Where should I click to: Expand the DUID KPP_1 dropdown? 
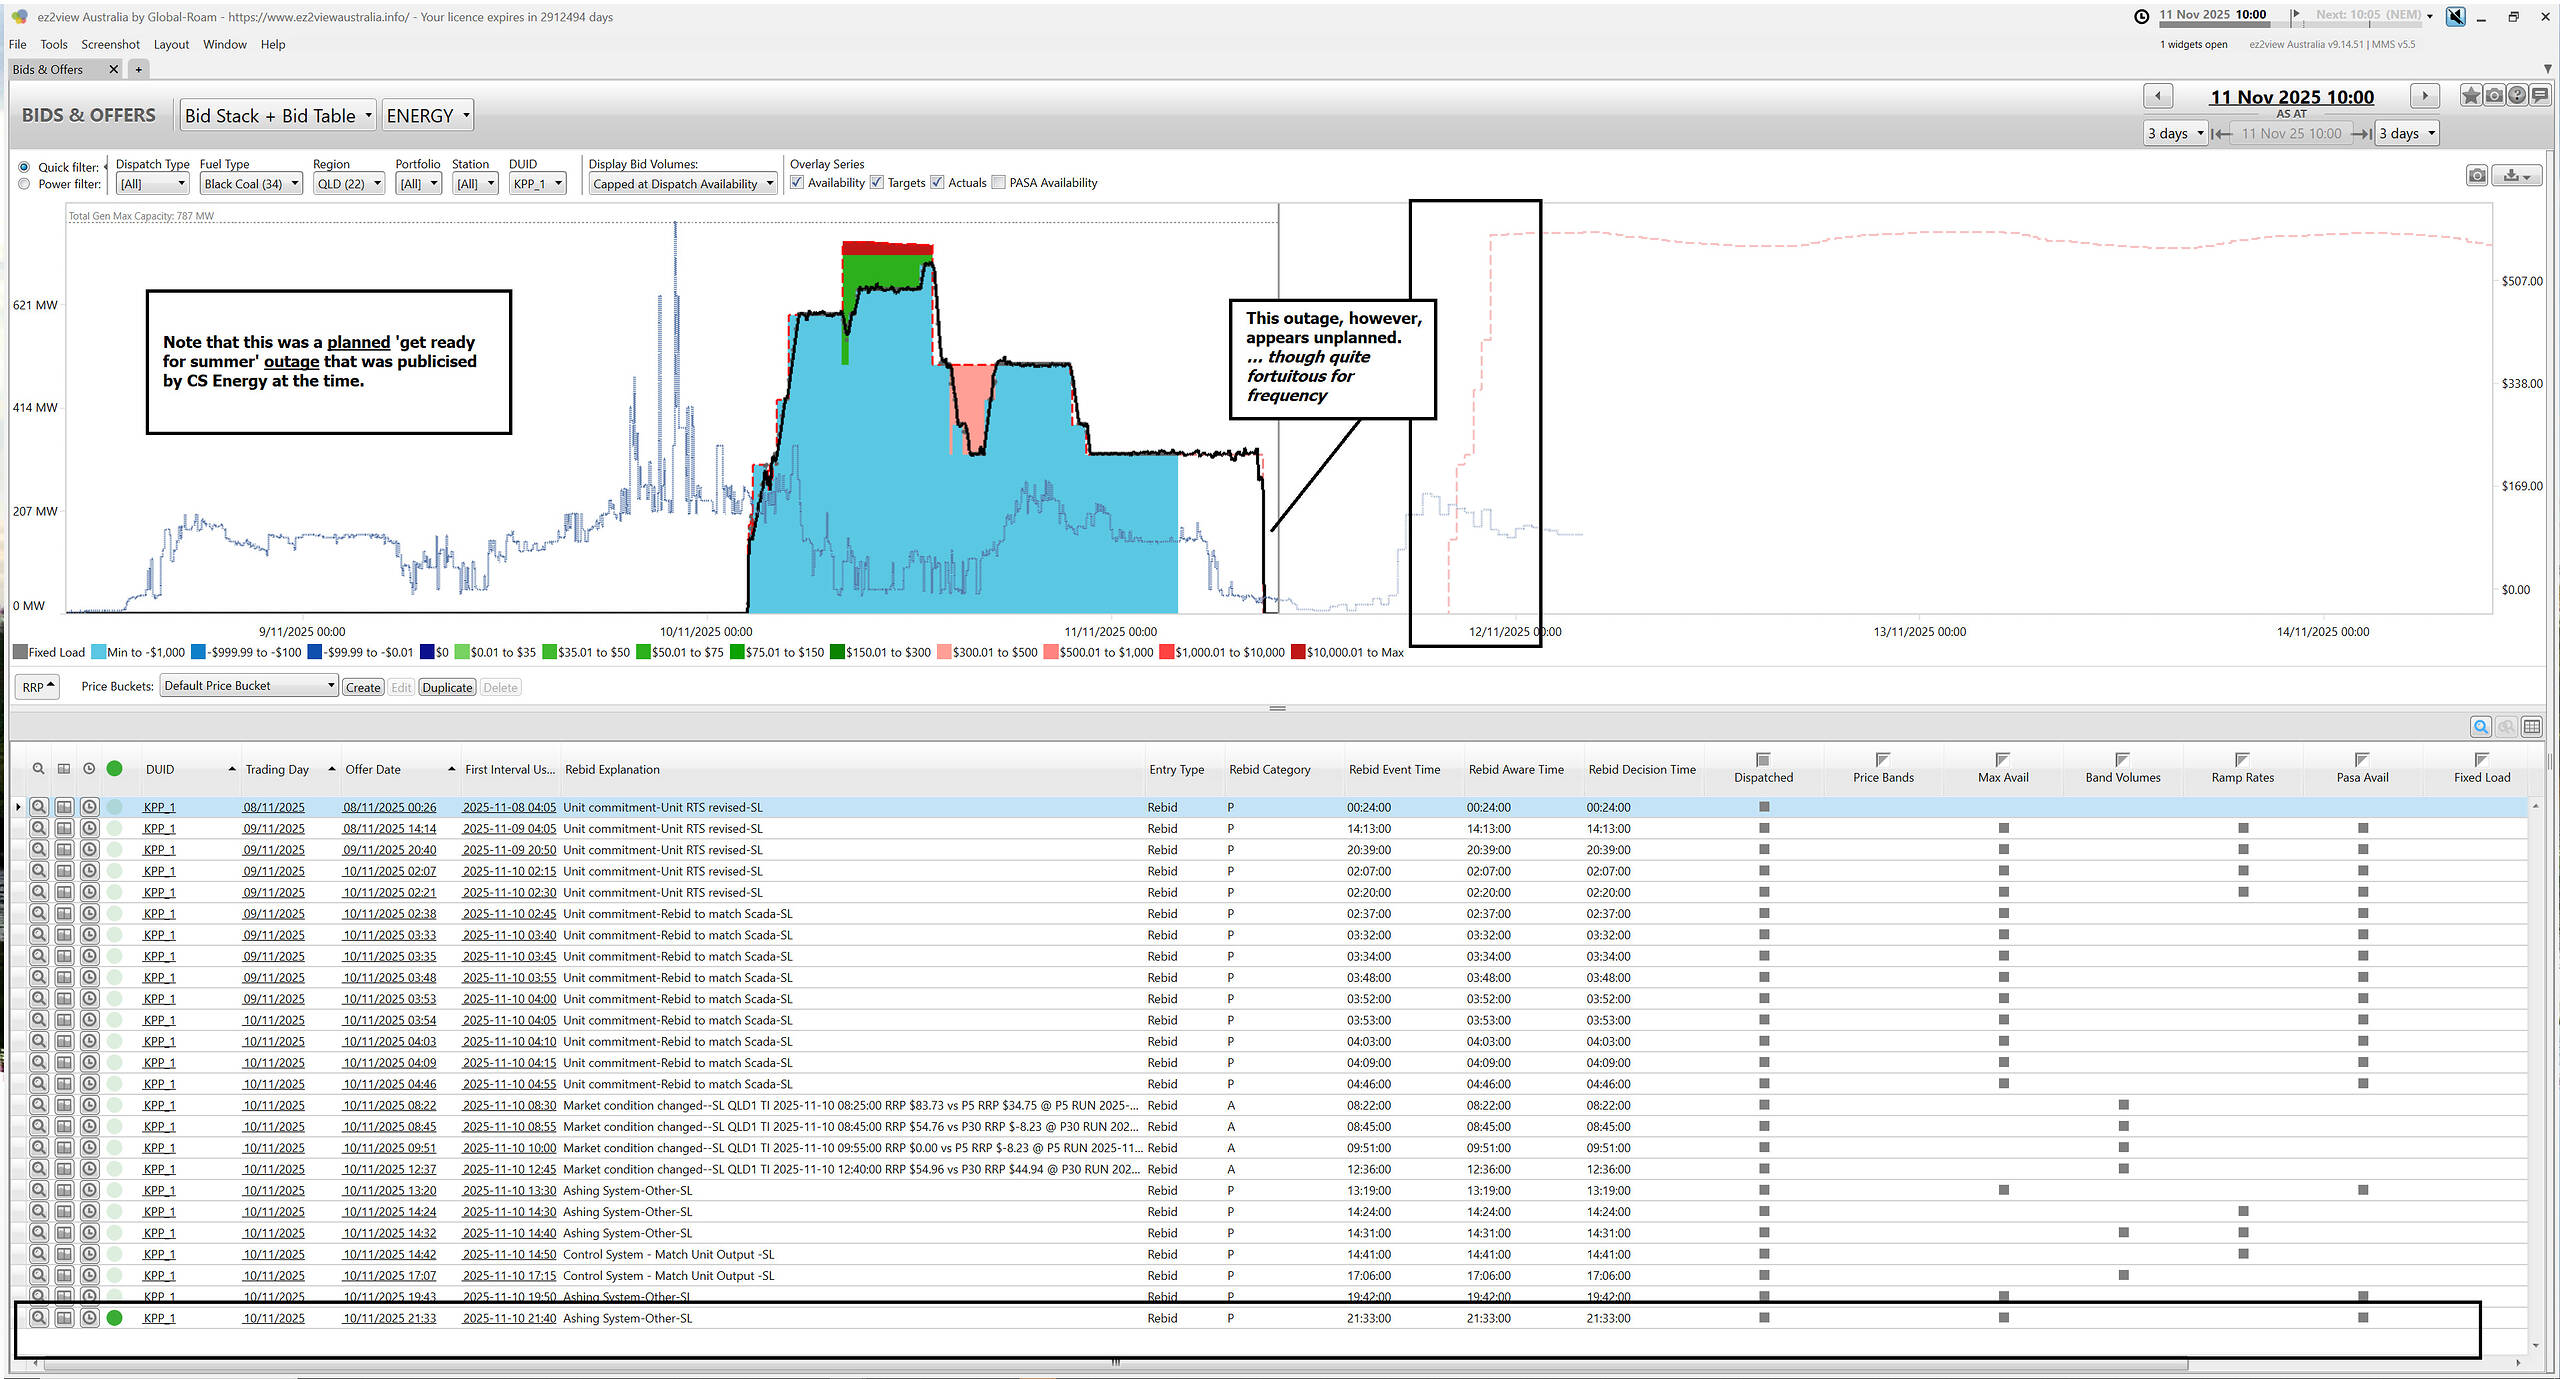pyautogui.click(x=538, y=184)
